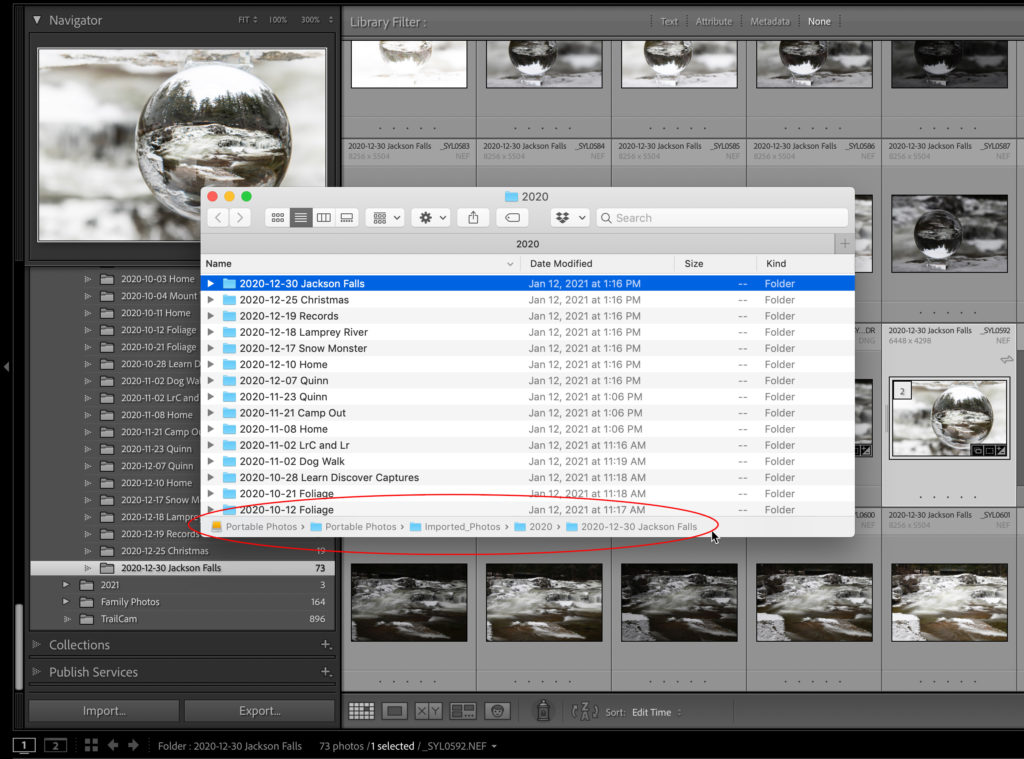Switch to second monitor window button
1024x759 pixels.
[x=56, y=745]
